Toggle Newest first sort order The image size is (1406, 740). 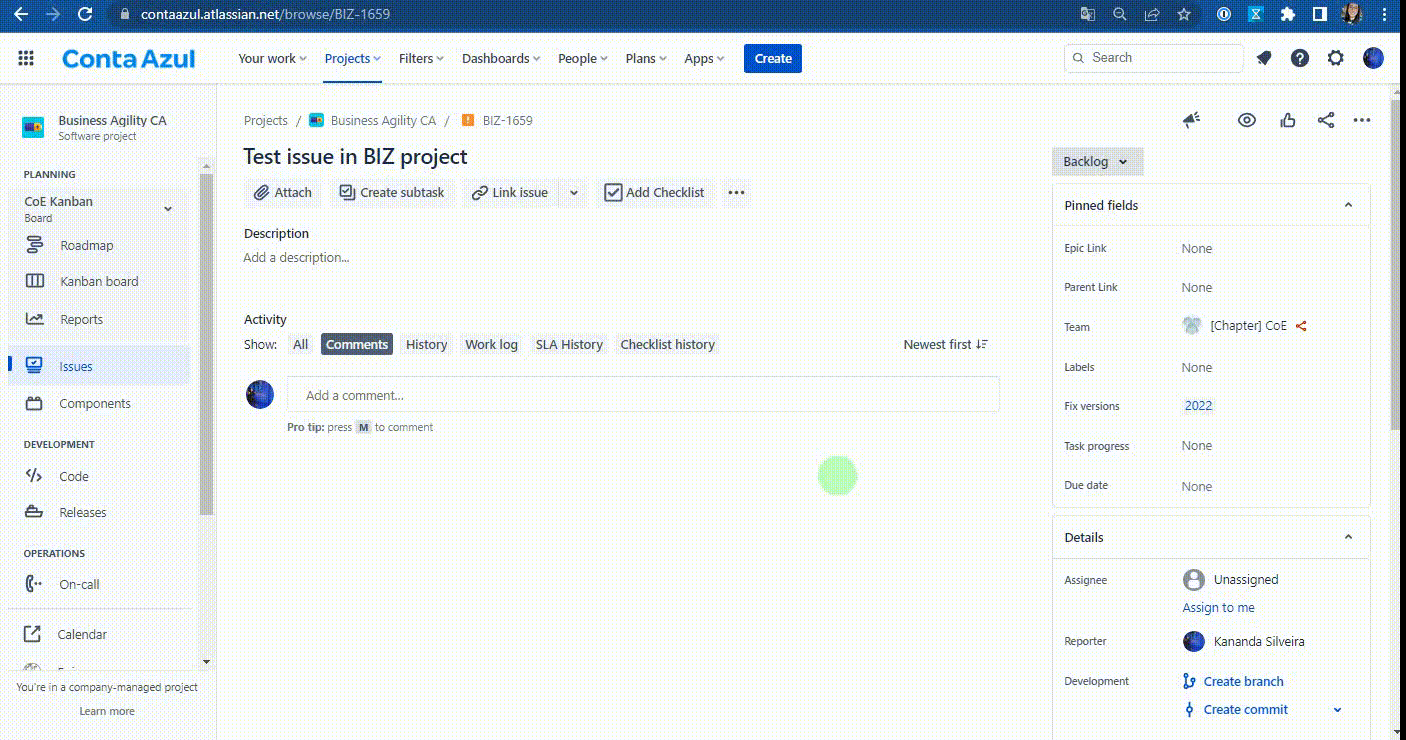(946, 344)
